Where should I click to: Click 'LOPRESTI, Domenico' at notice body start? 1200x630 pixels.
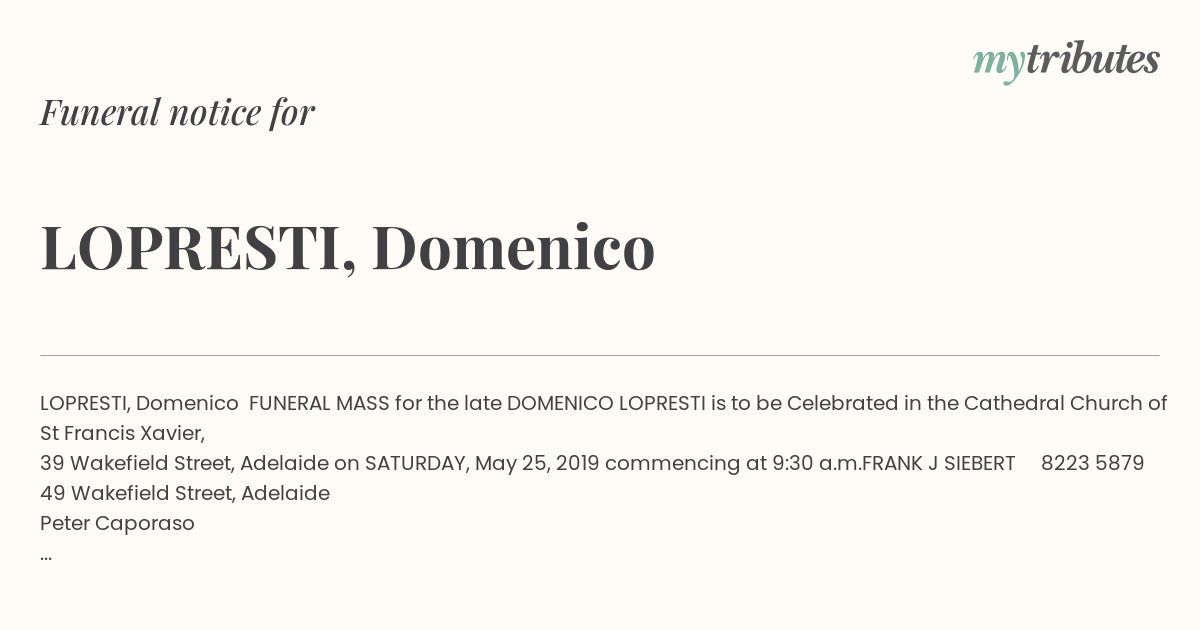tap(139, 403)
